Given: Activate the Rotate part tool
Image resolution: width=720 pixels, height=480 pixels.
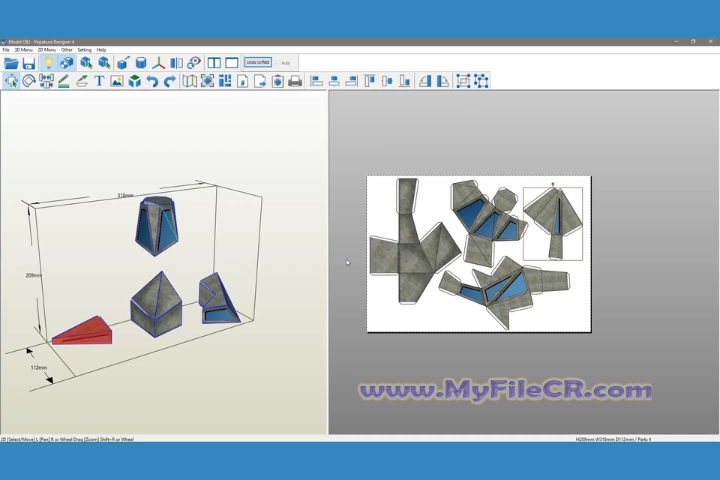Looking at the screenshot, I should point(28,81).
